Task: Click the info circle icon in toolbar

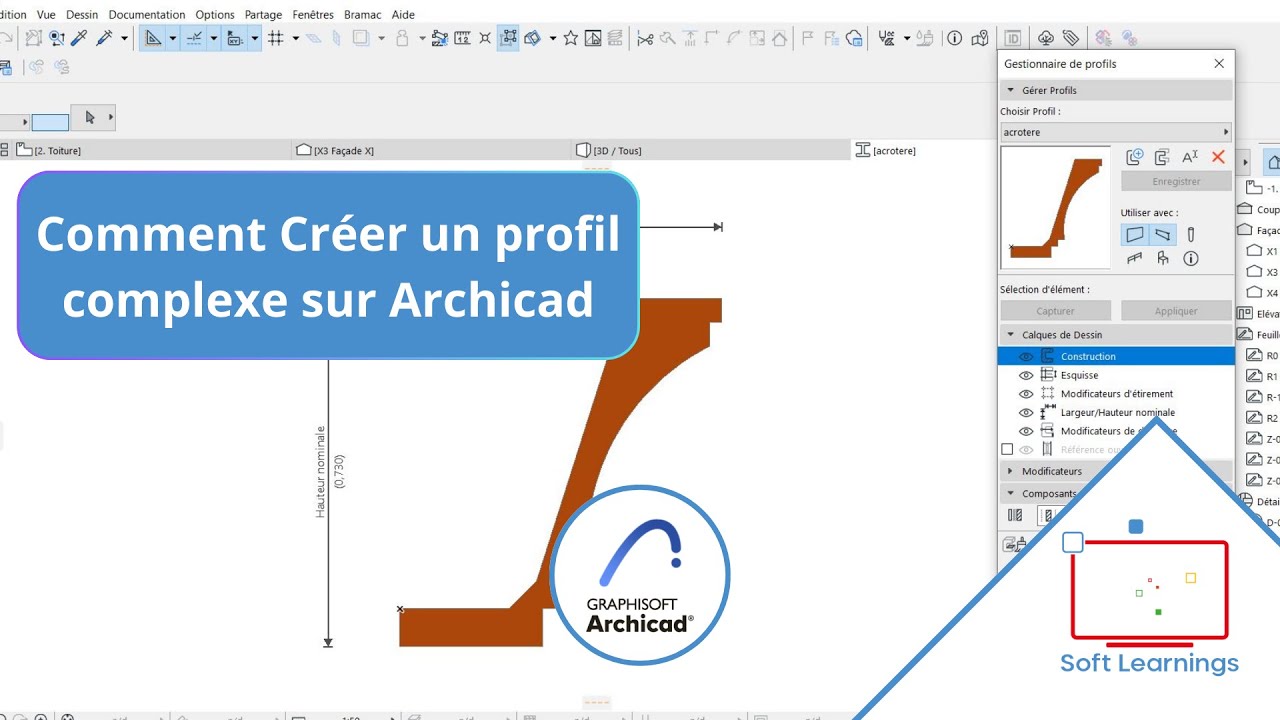Action: [x=955, y=38]
